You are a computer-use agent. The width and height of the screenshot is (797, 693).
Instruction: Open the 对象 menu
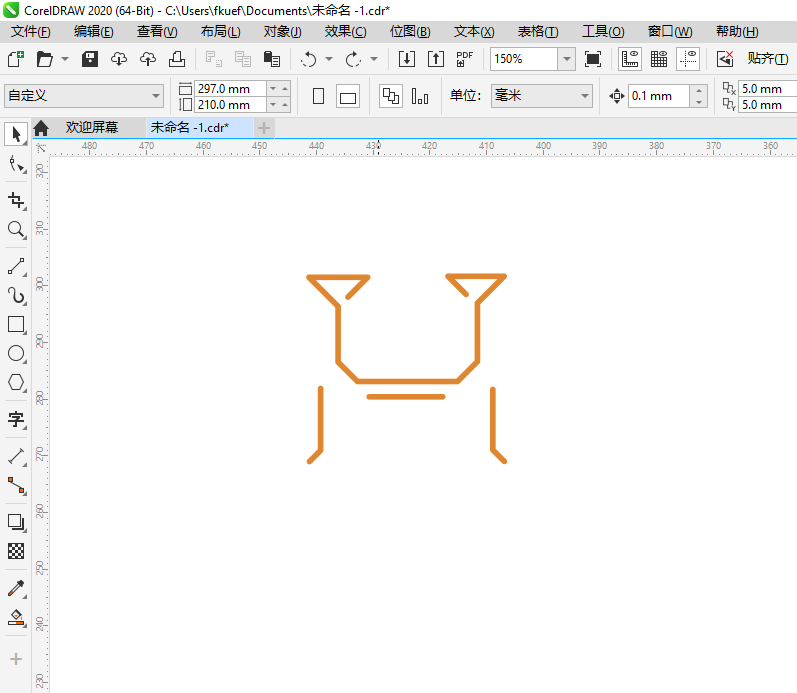pos(282,32)
